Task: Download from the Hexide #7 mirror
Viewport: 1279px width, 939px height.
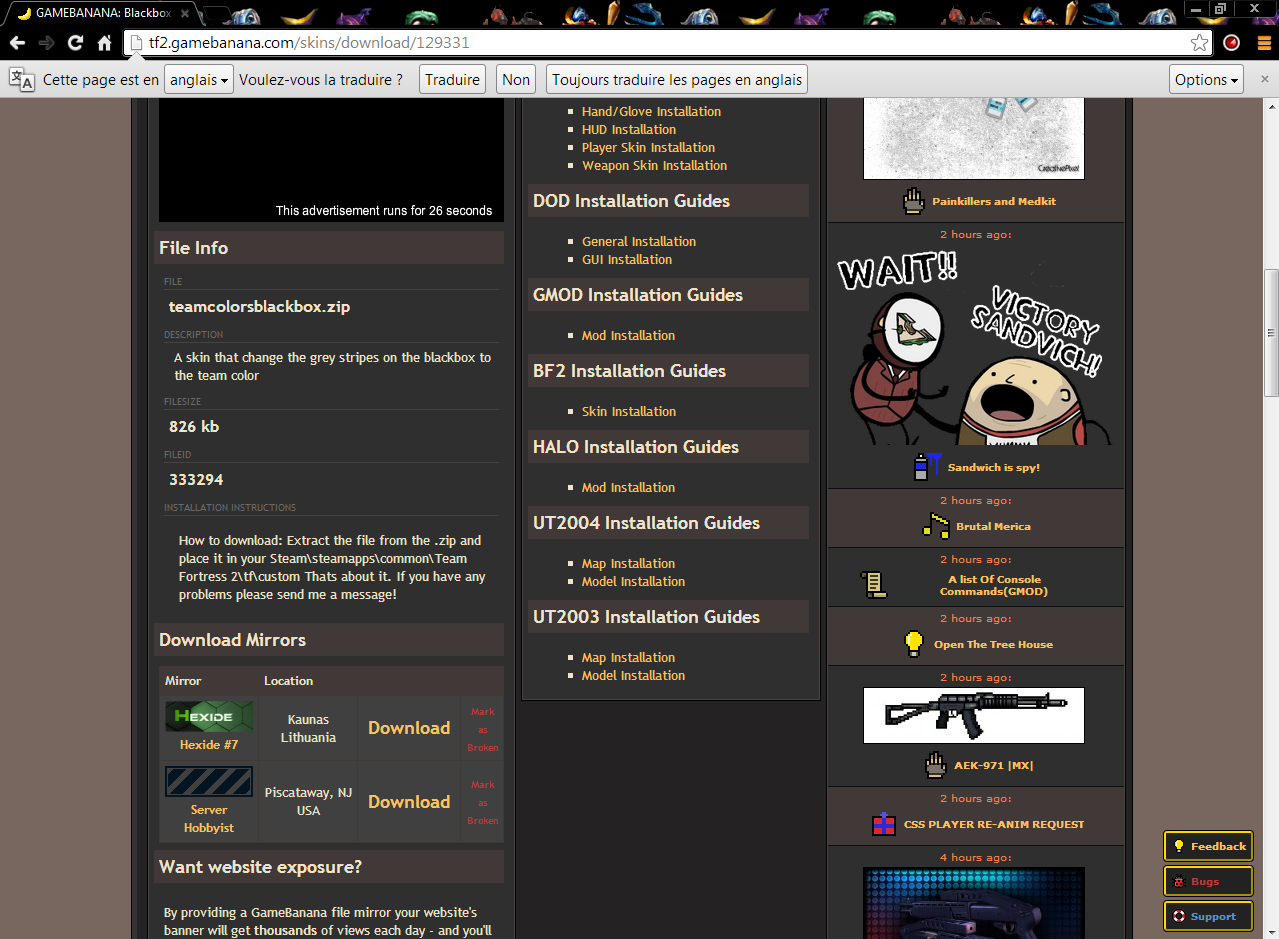Action: click(x=409, y=728)
